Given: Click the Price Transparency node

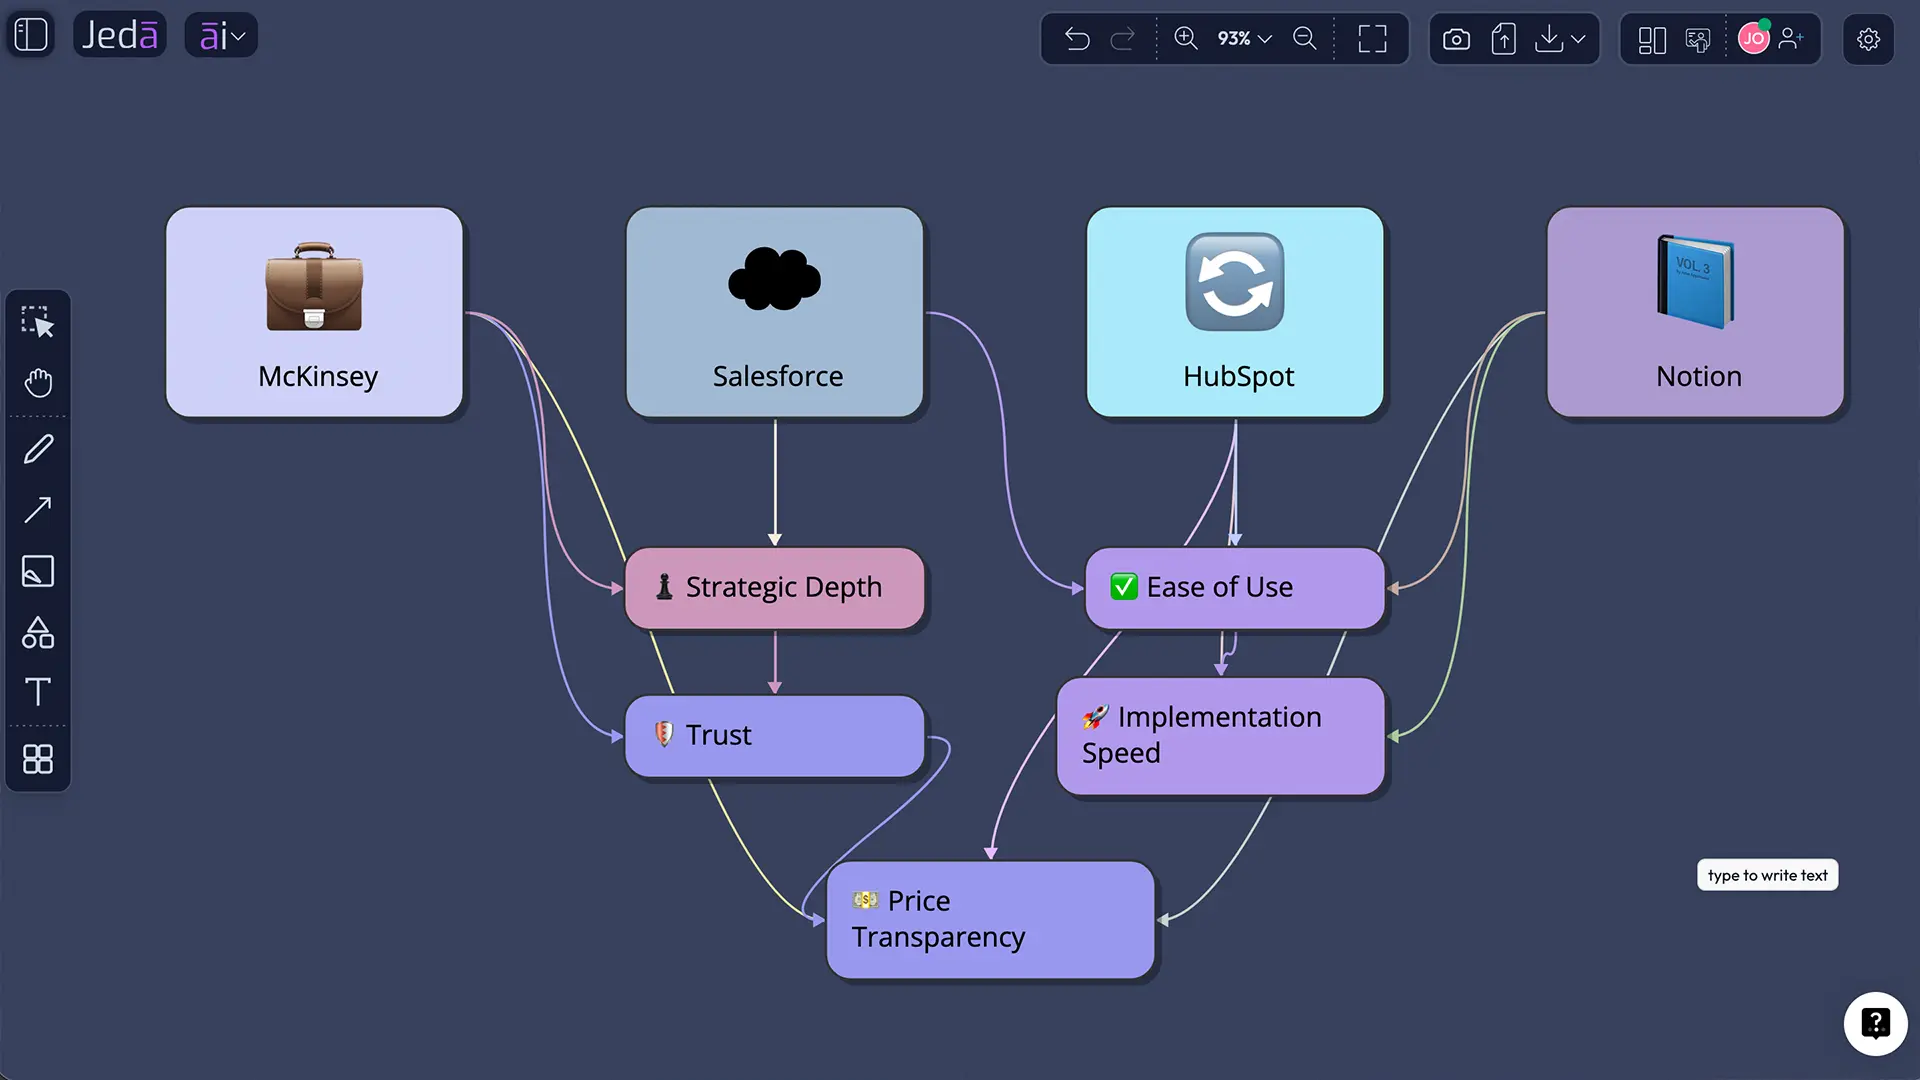Looking at the screenshot, I should 991,920.
